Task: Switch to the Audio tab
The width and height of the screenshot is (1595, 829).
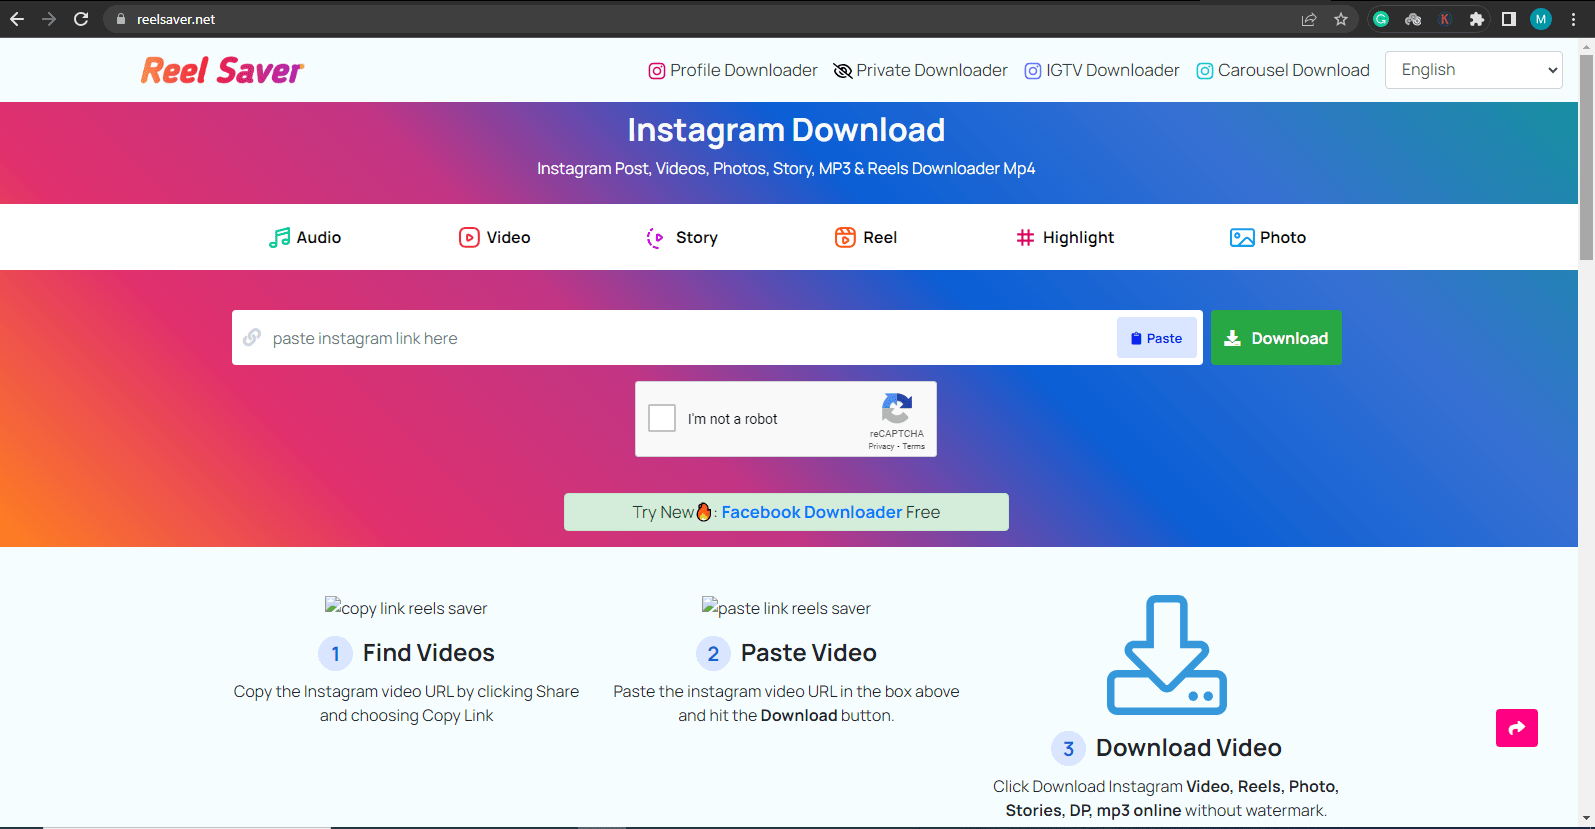Action: click(x=305, y=237)
